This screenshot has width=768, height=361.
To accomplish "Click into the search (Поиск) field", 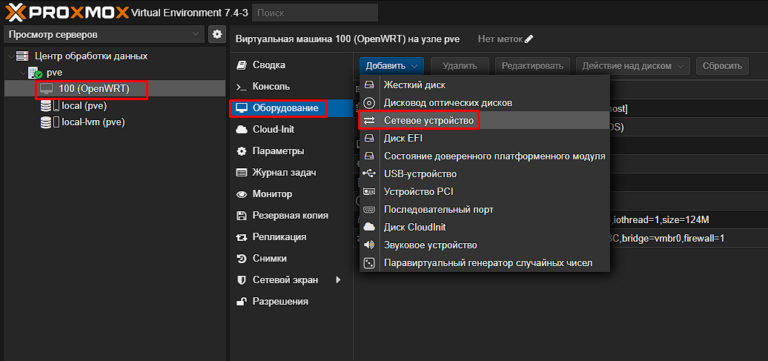I will click(x=315, y=13).
